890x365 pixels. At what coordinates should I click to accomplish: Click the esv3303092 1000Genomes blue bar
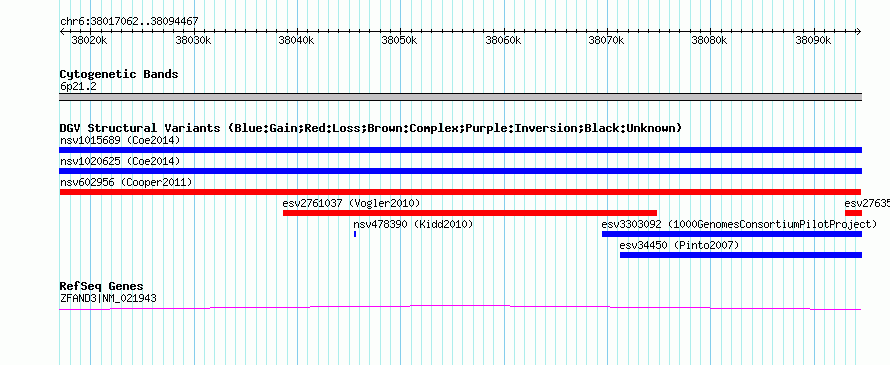click(x=732, y=234)
